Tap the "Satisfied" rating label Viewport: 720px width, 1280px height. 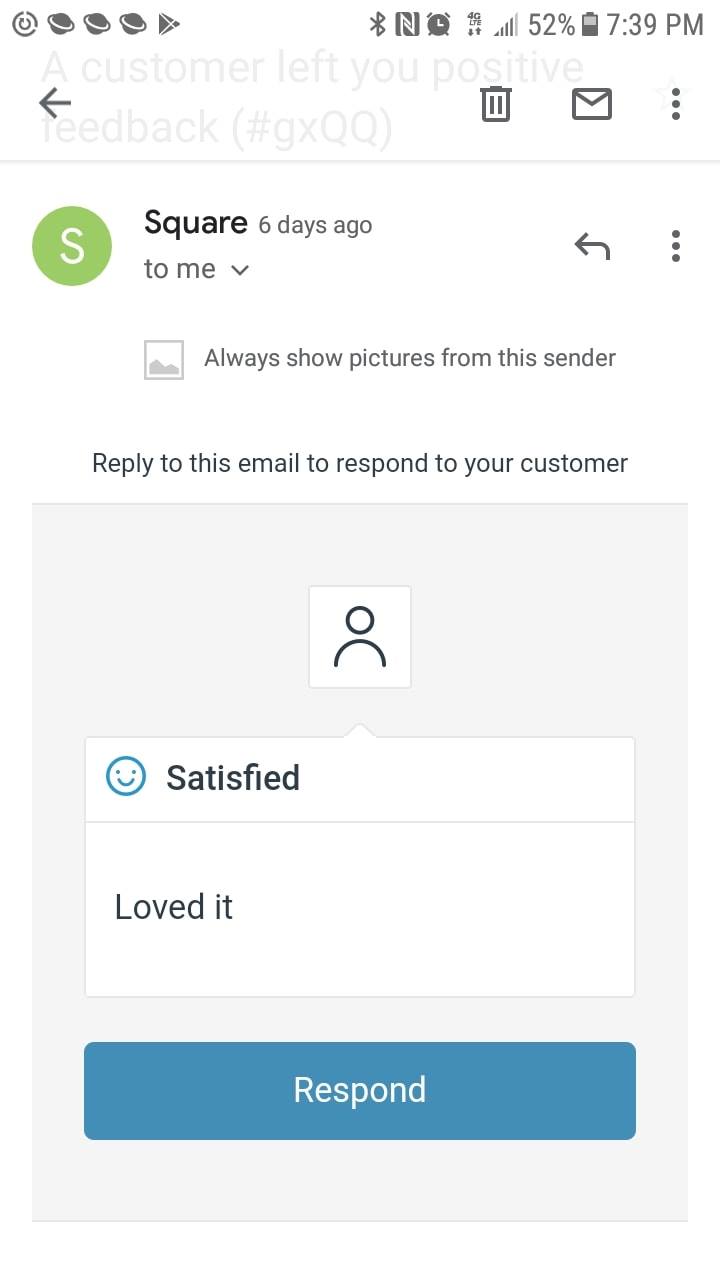click(233, 778)
